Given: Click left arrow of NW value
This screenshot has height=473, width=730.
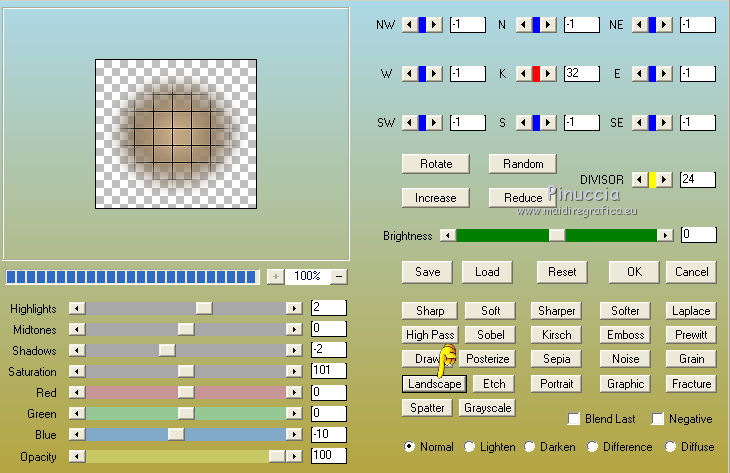Looking at the screenshot, I should point(408,24).
